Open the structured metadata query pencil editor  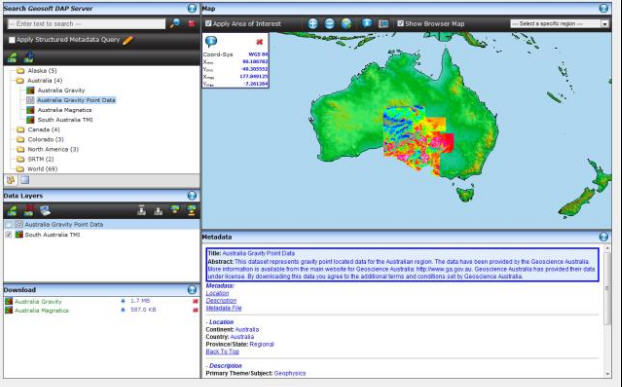point(128,40)
